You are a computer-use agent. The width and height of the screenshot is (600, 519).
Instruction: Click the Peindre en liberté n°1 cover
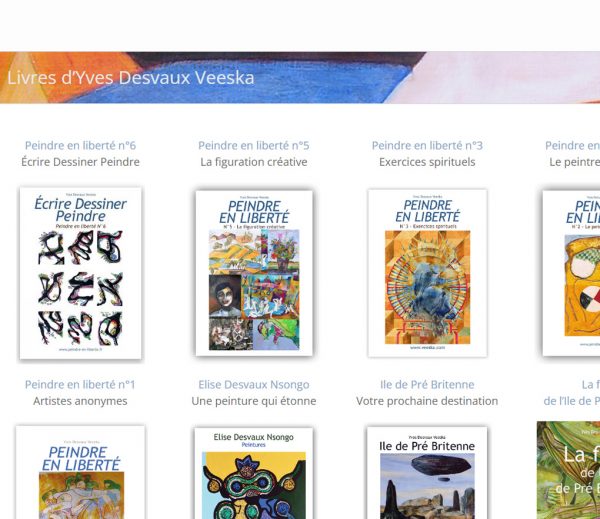point(80,472)
